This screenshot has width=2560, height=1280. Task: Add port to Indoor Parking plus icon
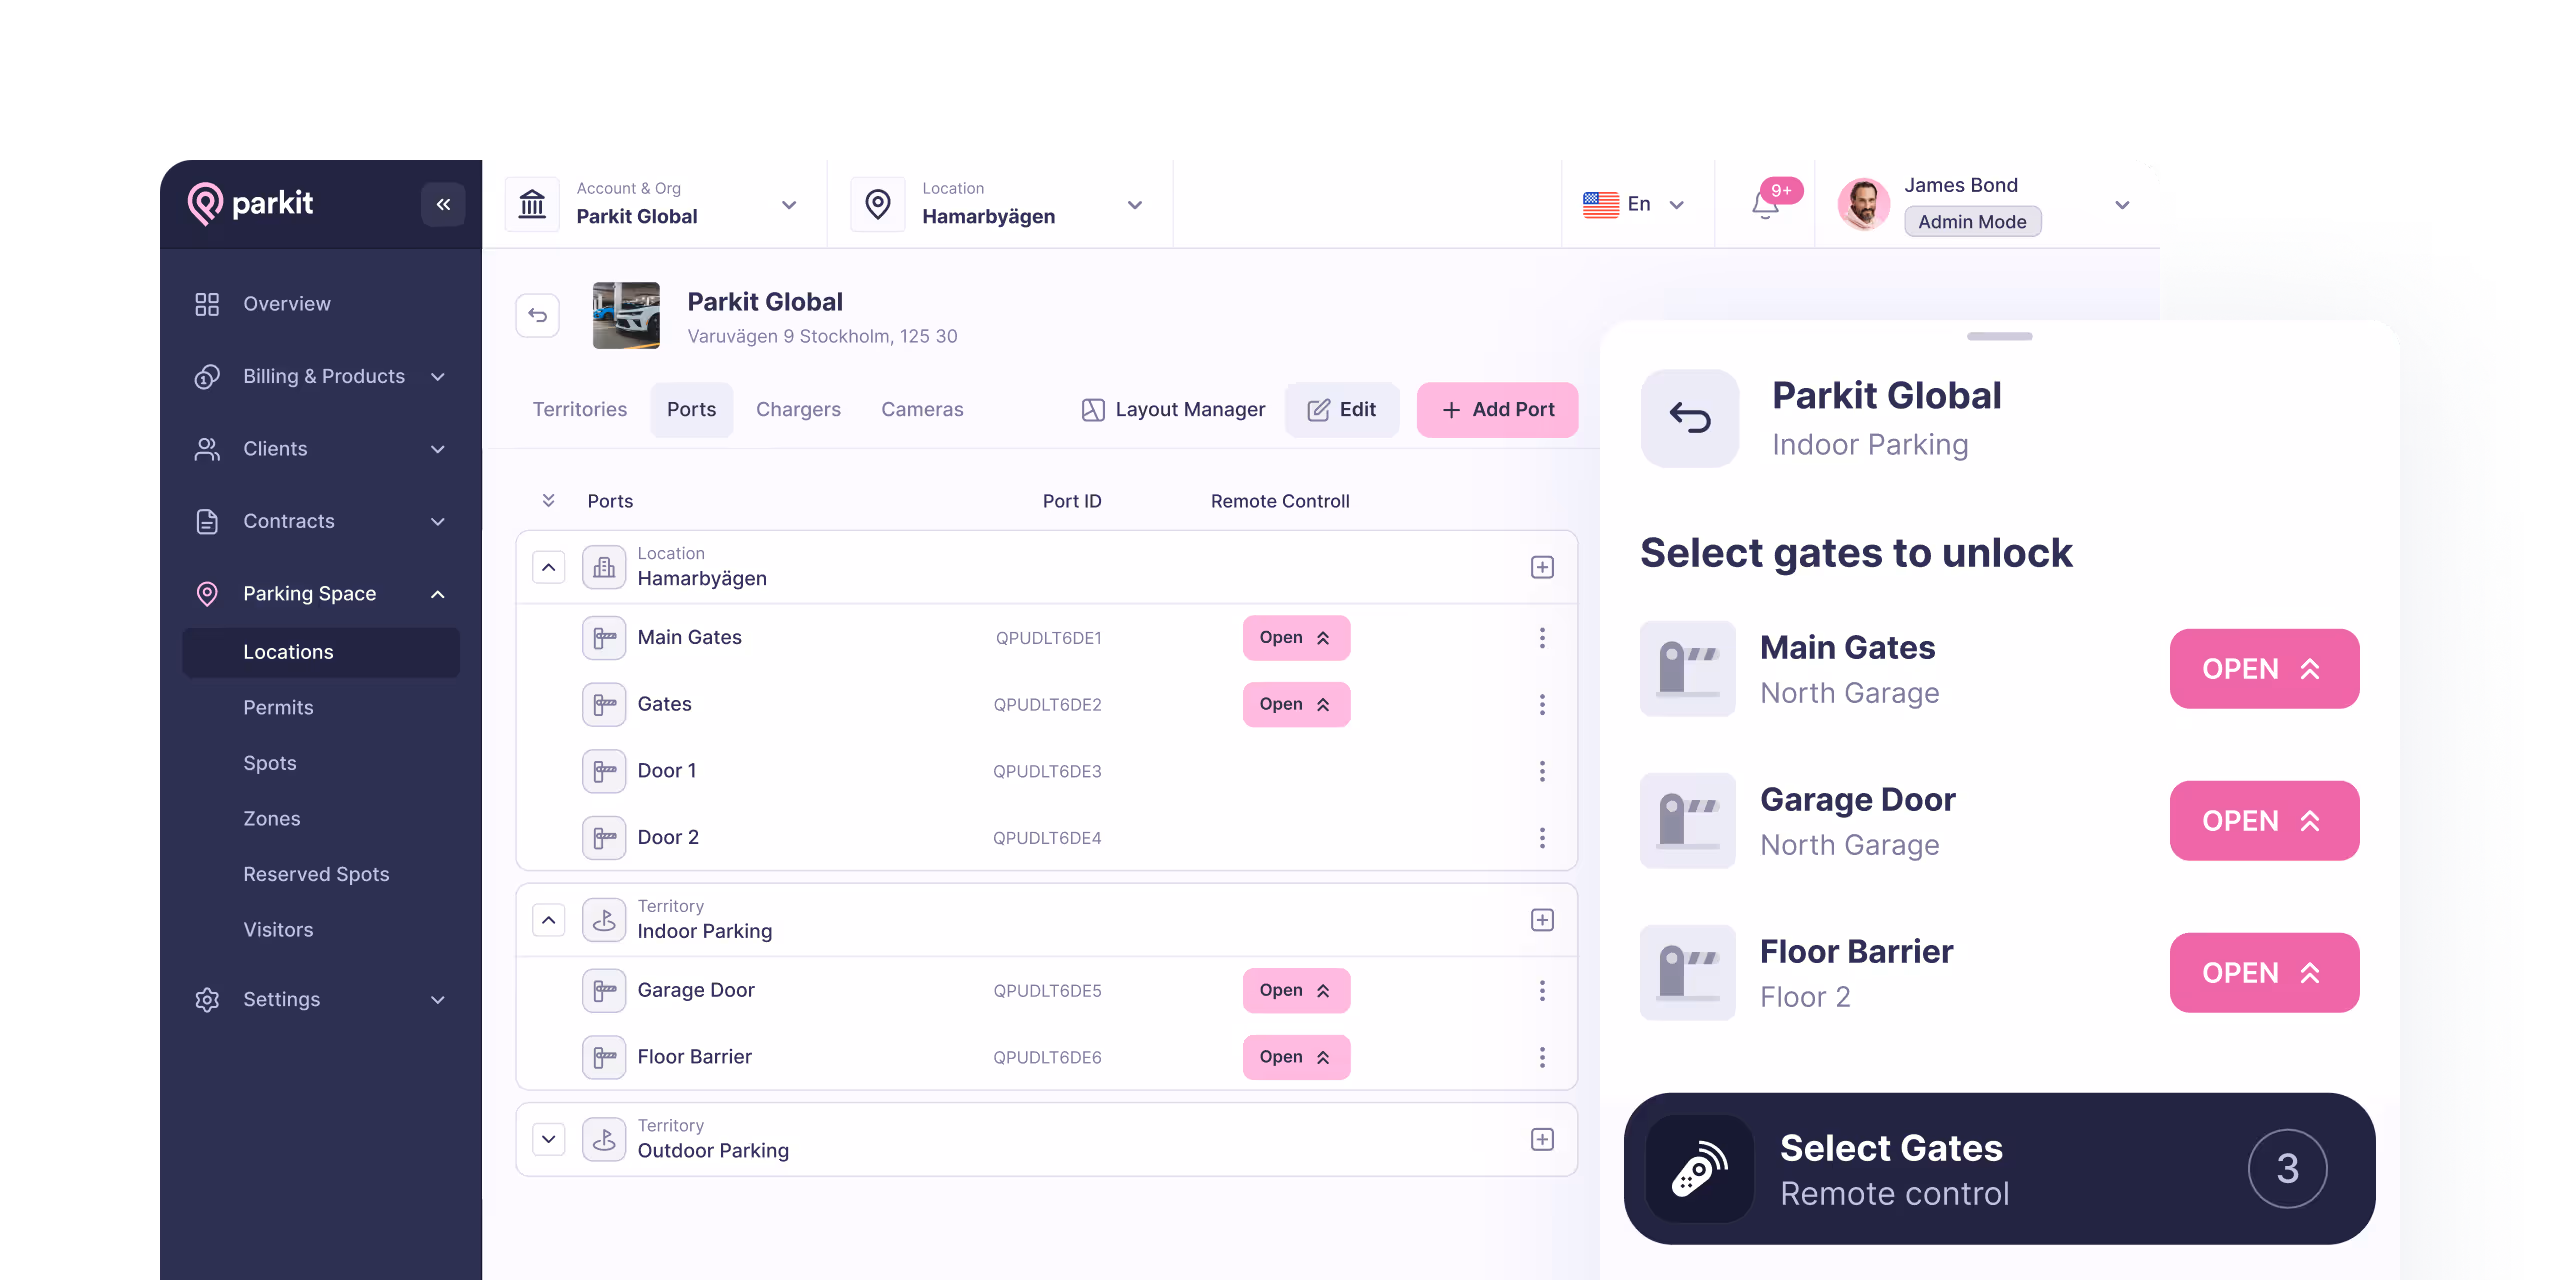coord(1542,920)
